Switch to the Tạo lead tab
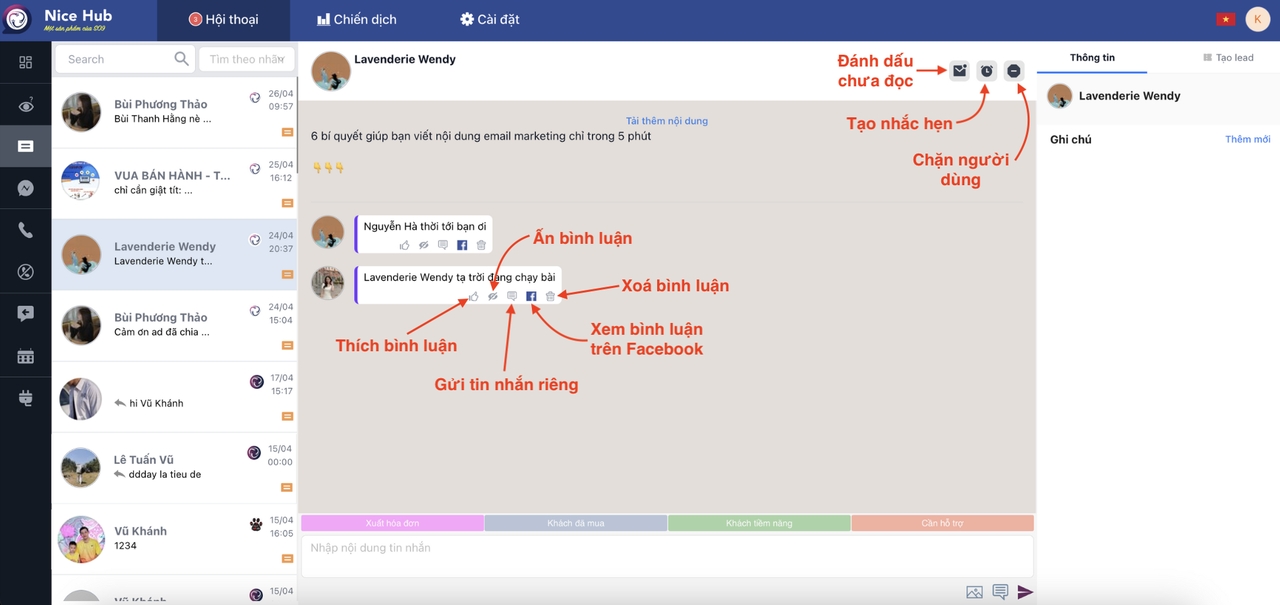This screenshot has width=1280, height=605. point(1228,58)
